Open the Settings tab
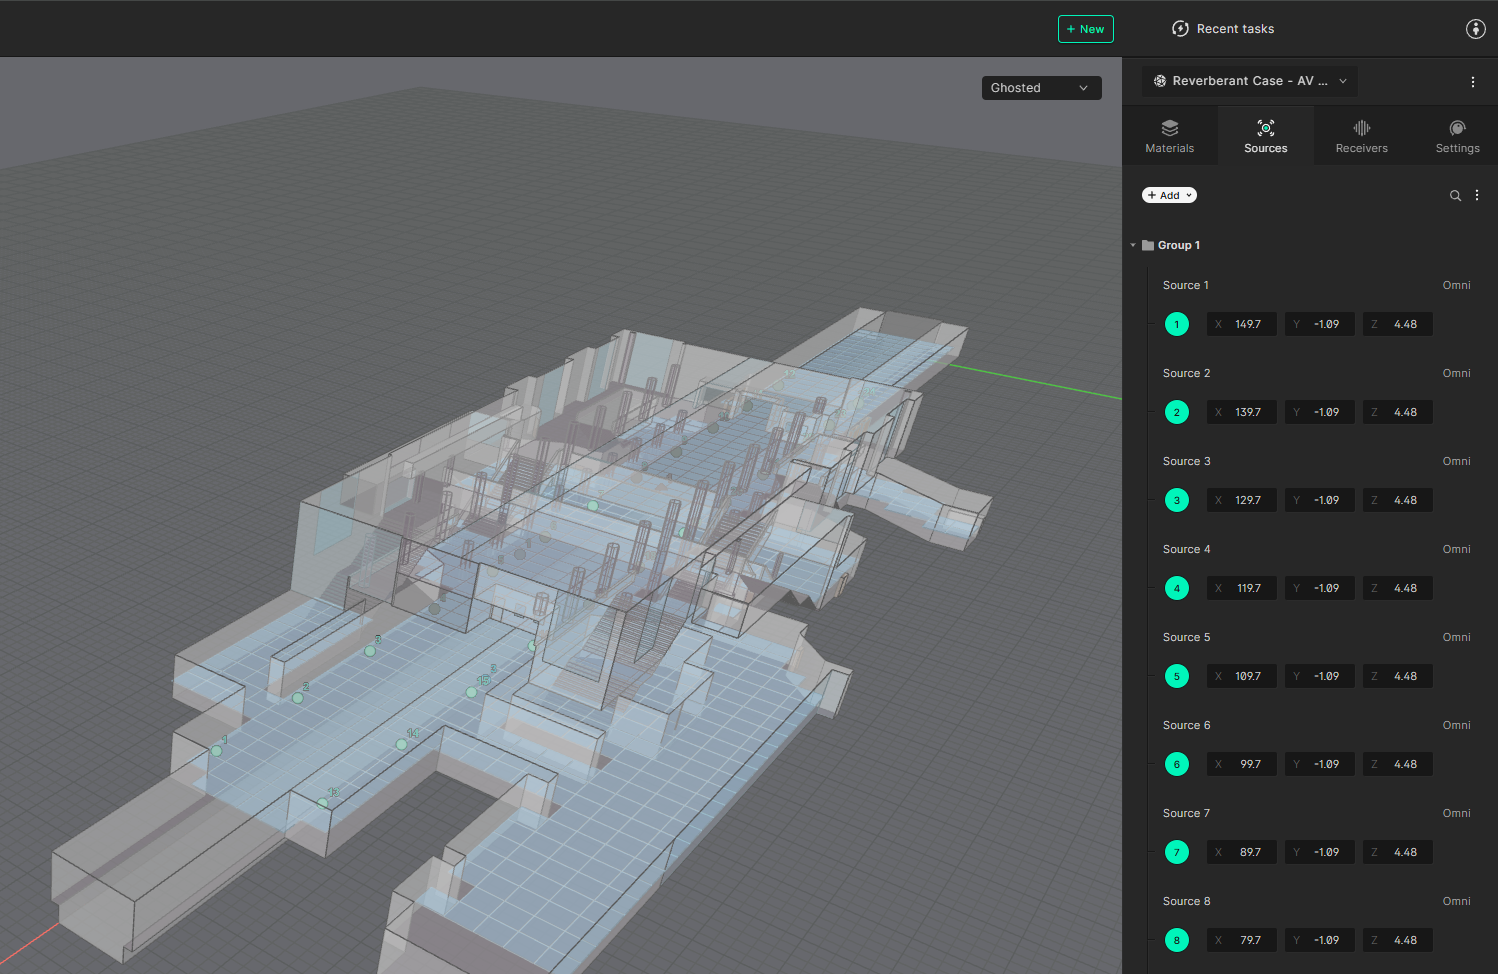Image resolution: width=1498 pixels, height=974 pixels. 1457,137
